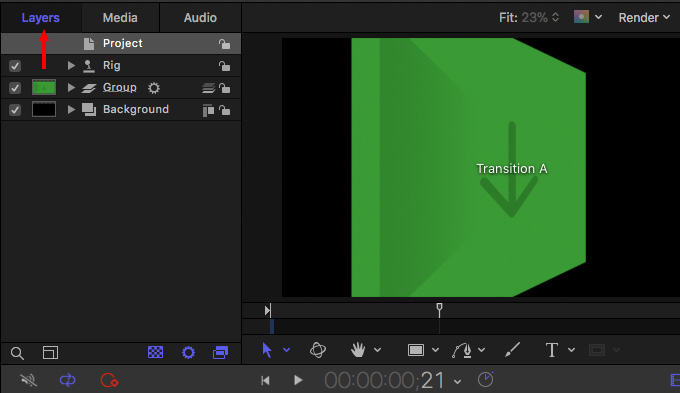This screenshot has width=680, height=393.
Task: Select the arrow Select/Transform tool
Action: (x=267, y=350)
